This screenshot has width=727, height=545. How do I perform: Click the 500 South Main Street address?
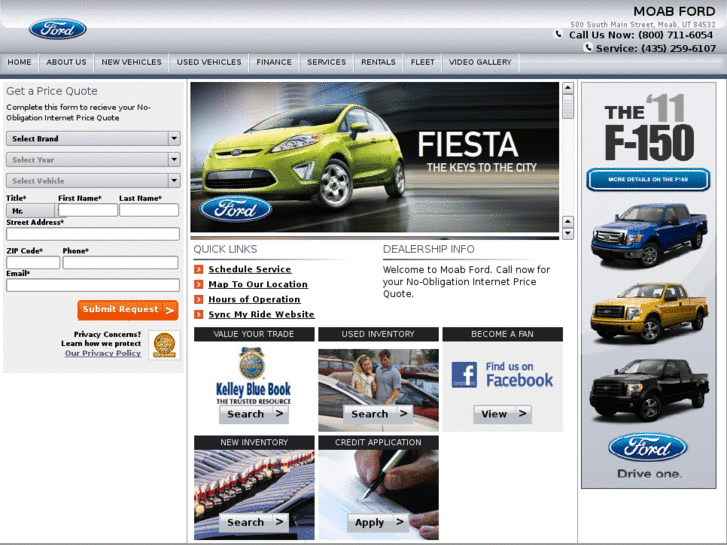coord(643,24)
